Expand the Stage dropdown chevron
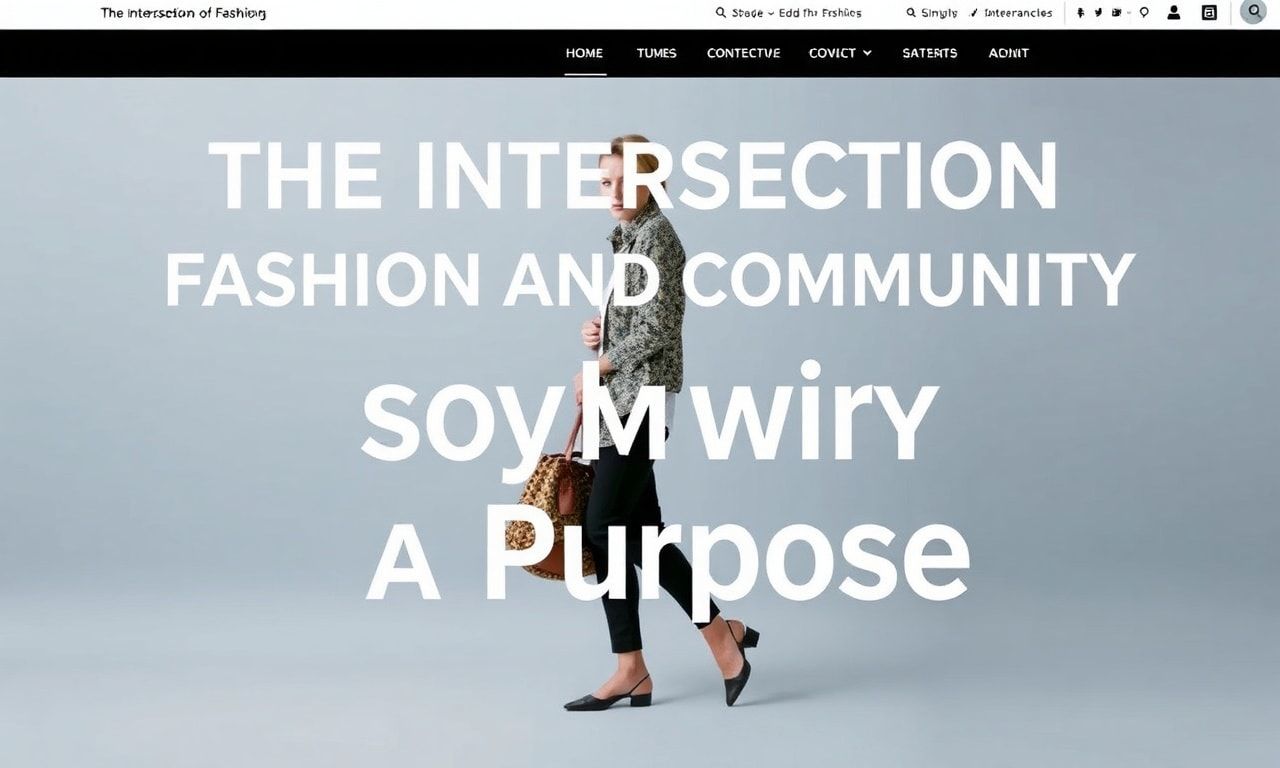 [x=770, y=13]
